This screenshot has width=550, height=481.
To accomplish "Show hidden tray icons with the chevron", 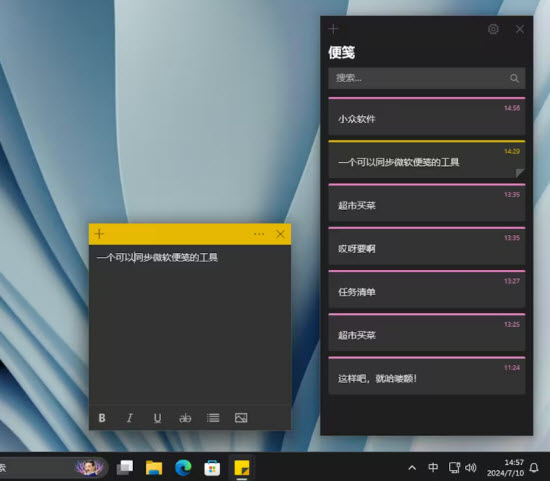I will pos(412,468).
